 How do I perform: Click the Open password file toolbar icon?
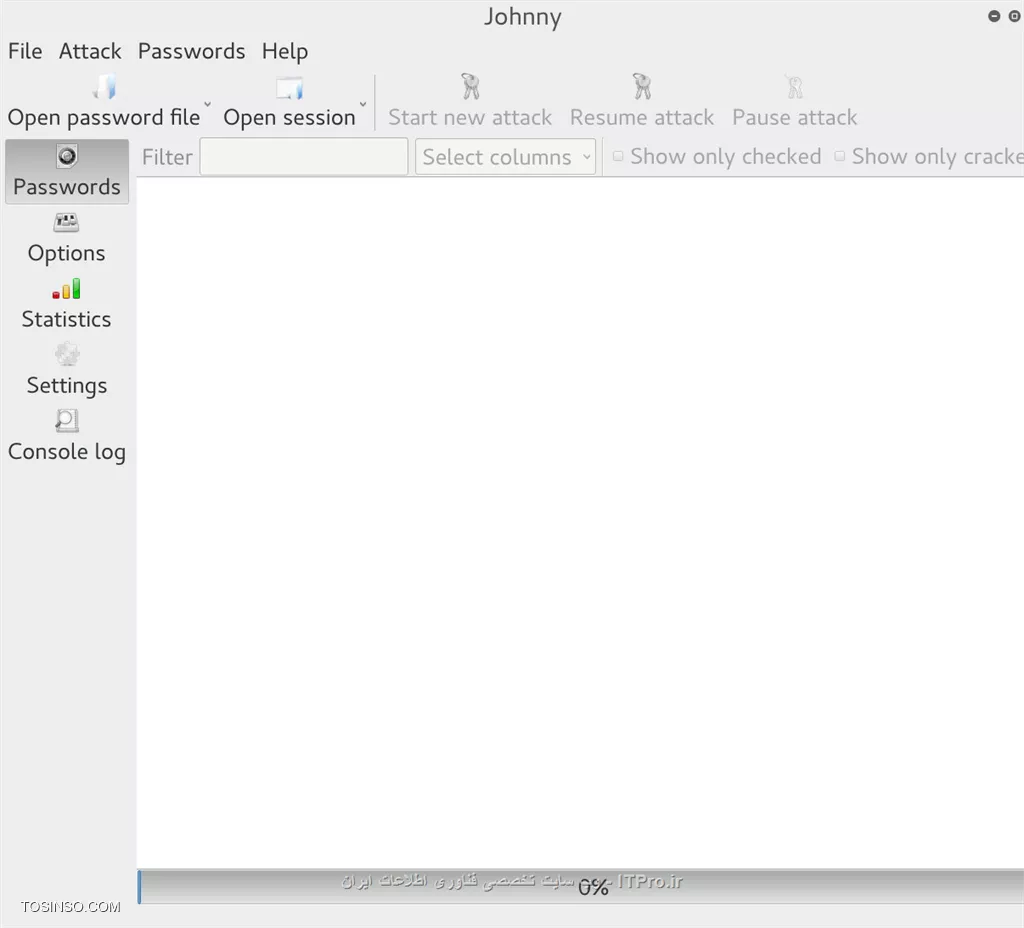coord(104,87)
